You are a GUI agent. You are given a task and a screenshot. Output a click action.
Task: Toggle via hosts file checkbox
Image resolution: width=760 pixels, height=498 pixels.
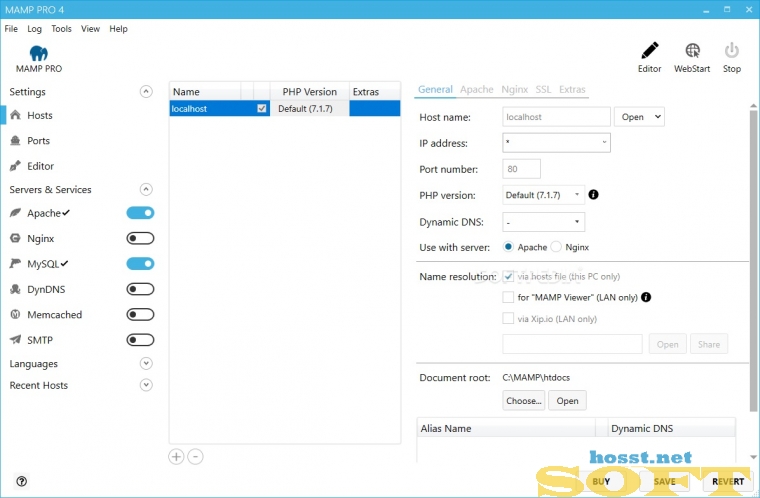click(508, 276)
